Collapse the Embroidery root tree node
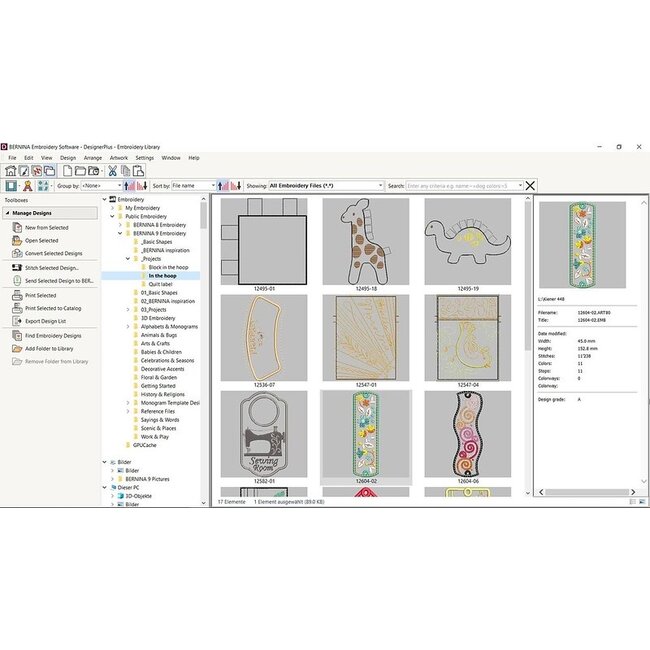 coord(104,199)
